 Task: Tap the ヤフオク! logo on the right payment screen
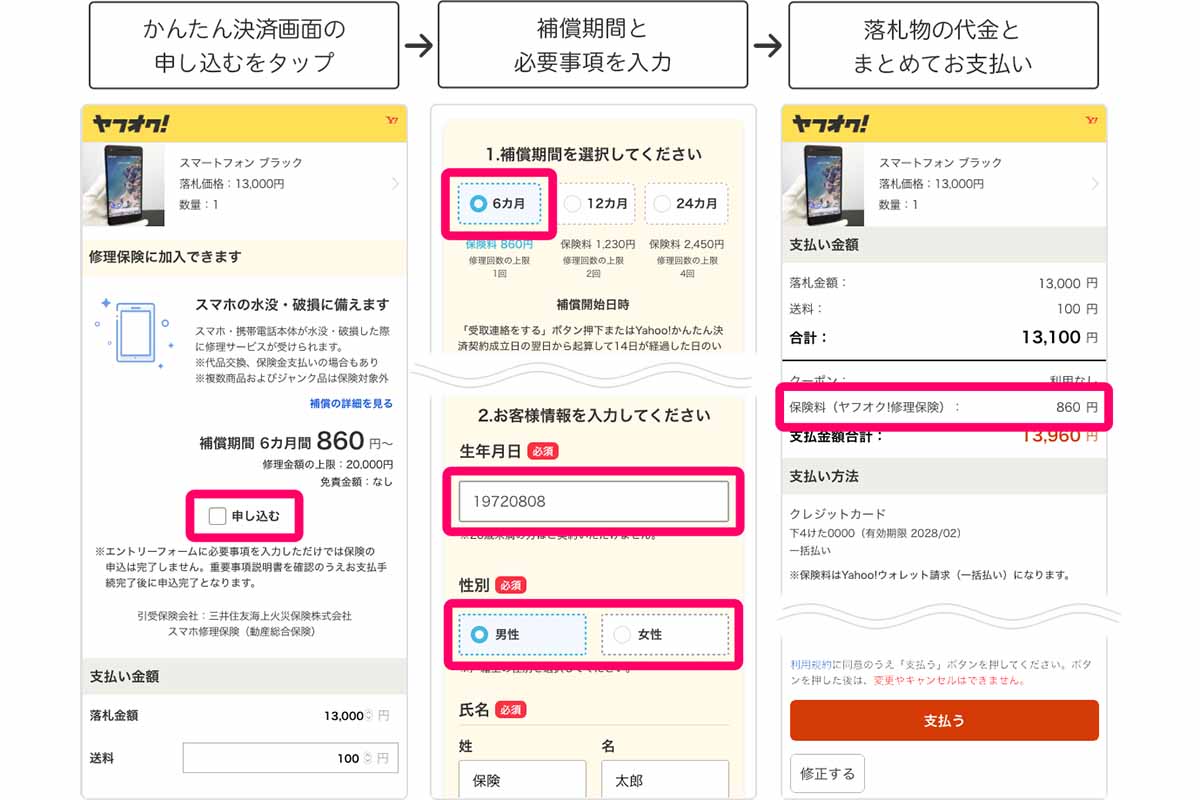click(830, 124)
